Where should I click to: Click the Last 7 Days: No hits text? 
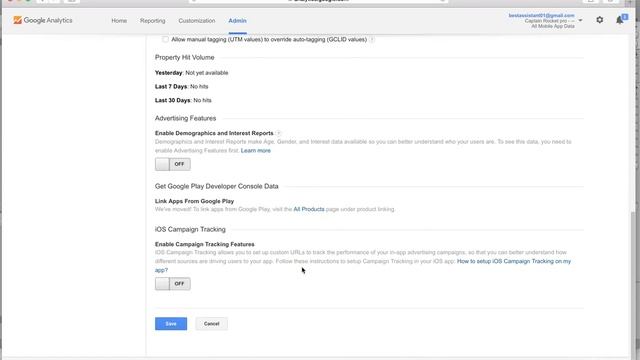(x=182, y=87)
